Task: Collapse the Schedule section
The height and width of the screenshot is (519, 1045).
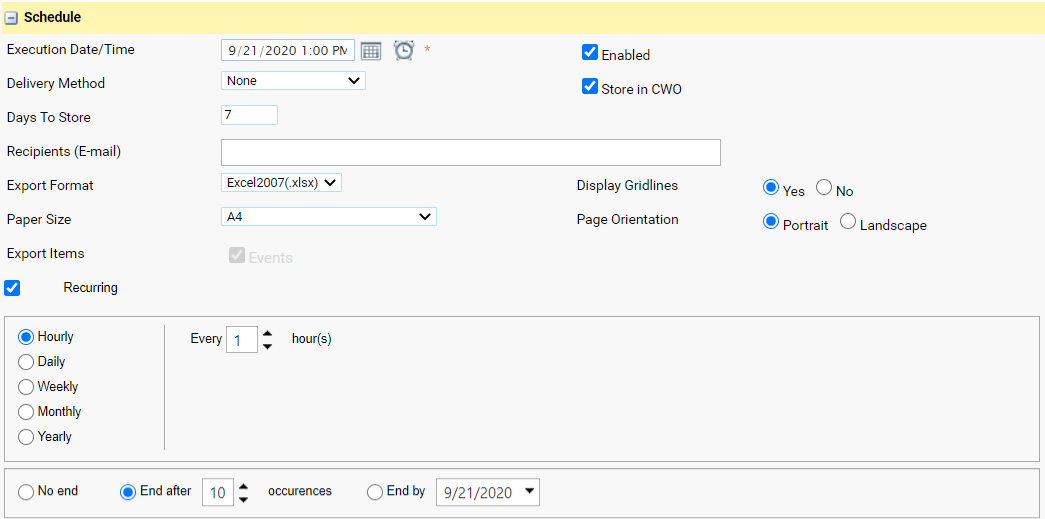Action: click(x=11, y=19)
